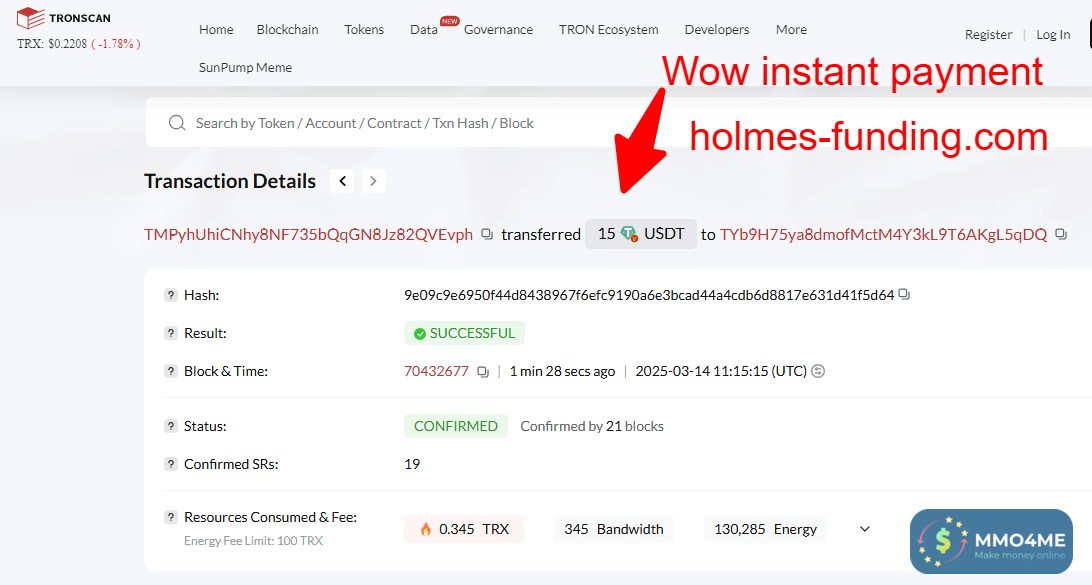Expand the resources consumed details chevron

pos(864,529)
